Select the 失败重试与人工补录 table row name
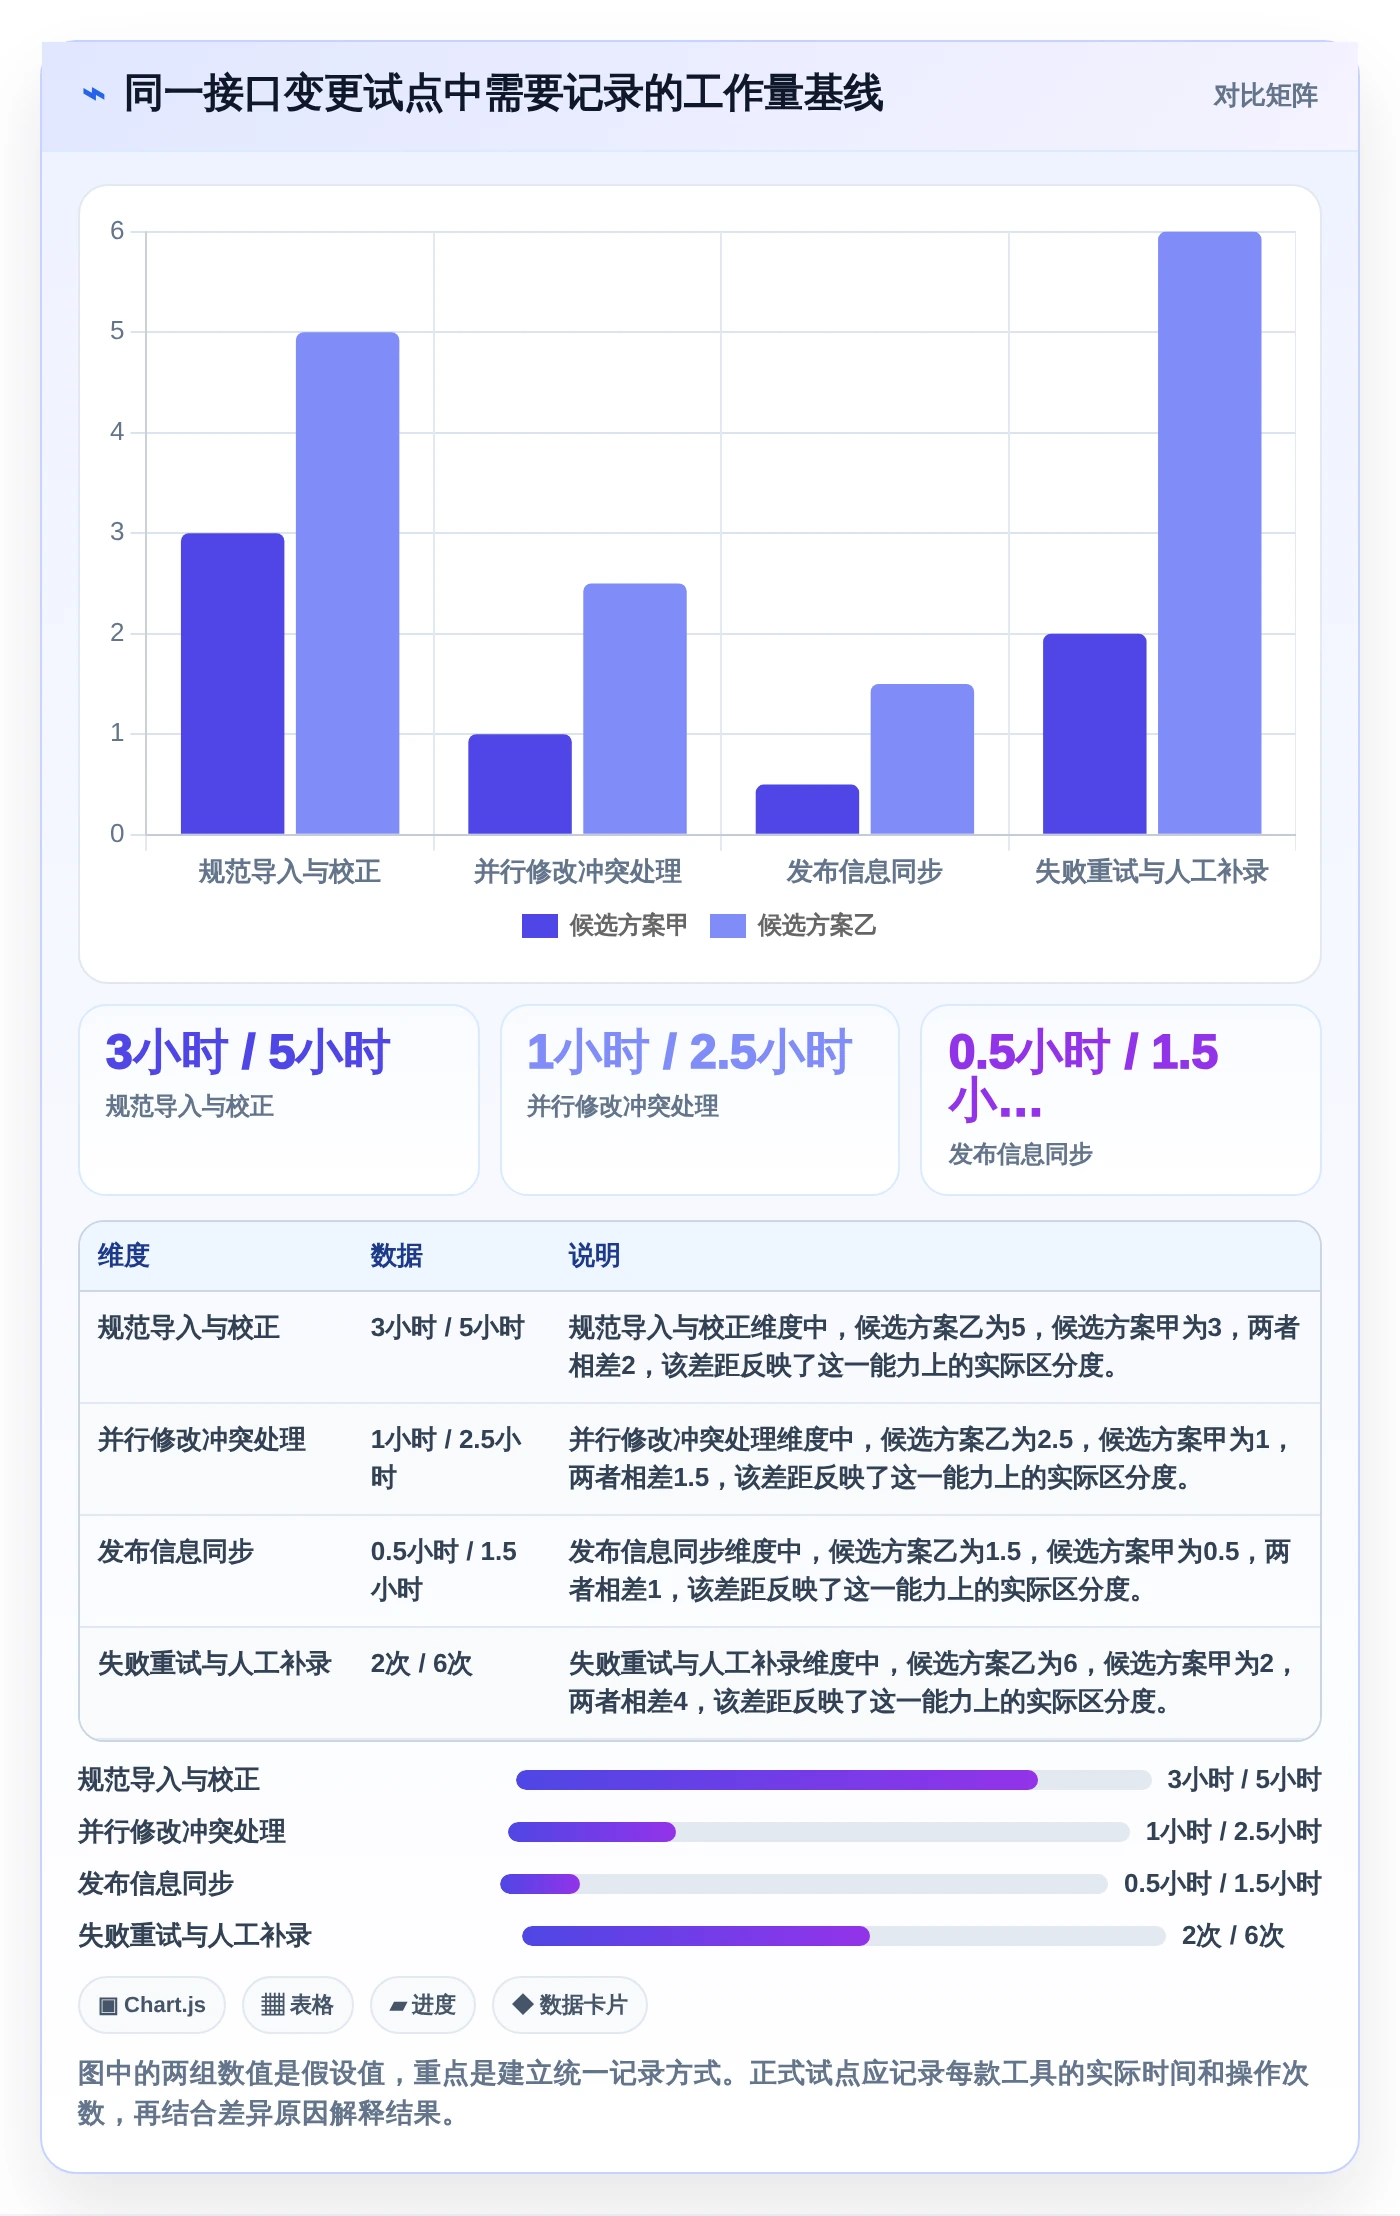Image resolution: width=1400 pixels, height=2216 pixels. [x=215, y=1664]
